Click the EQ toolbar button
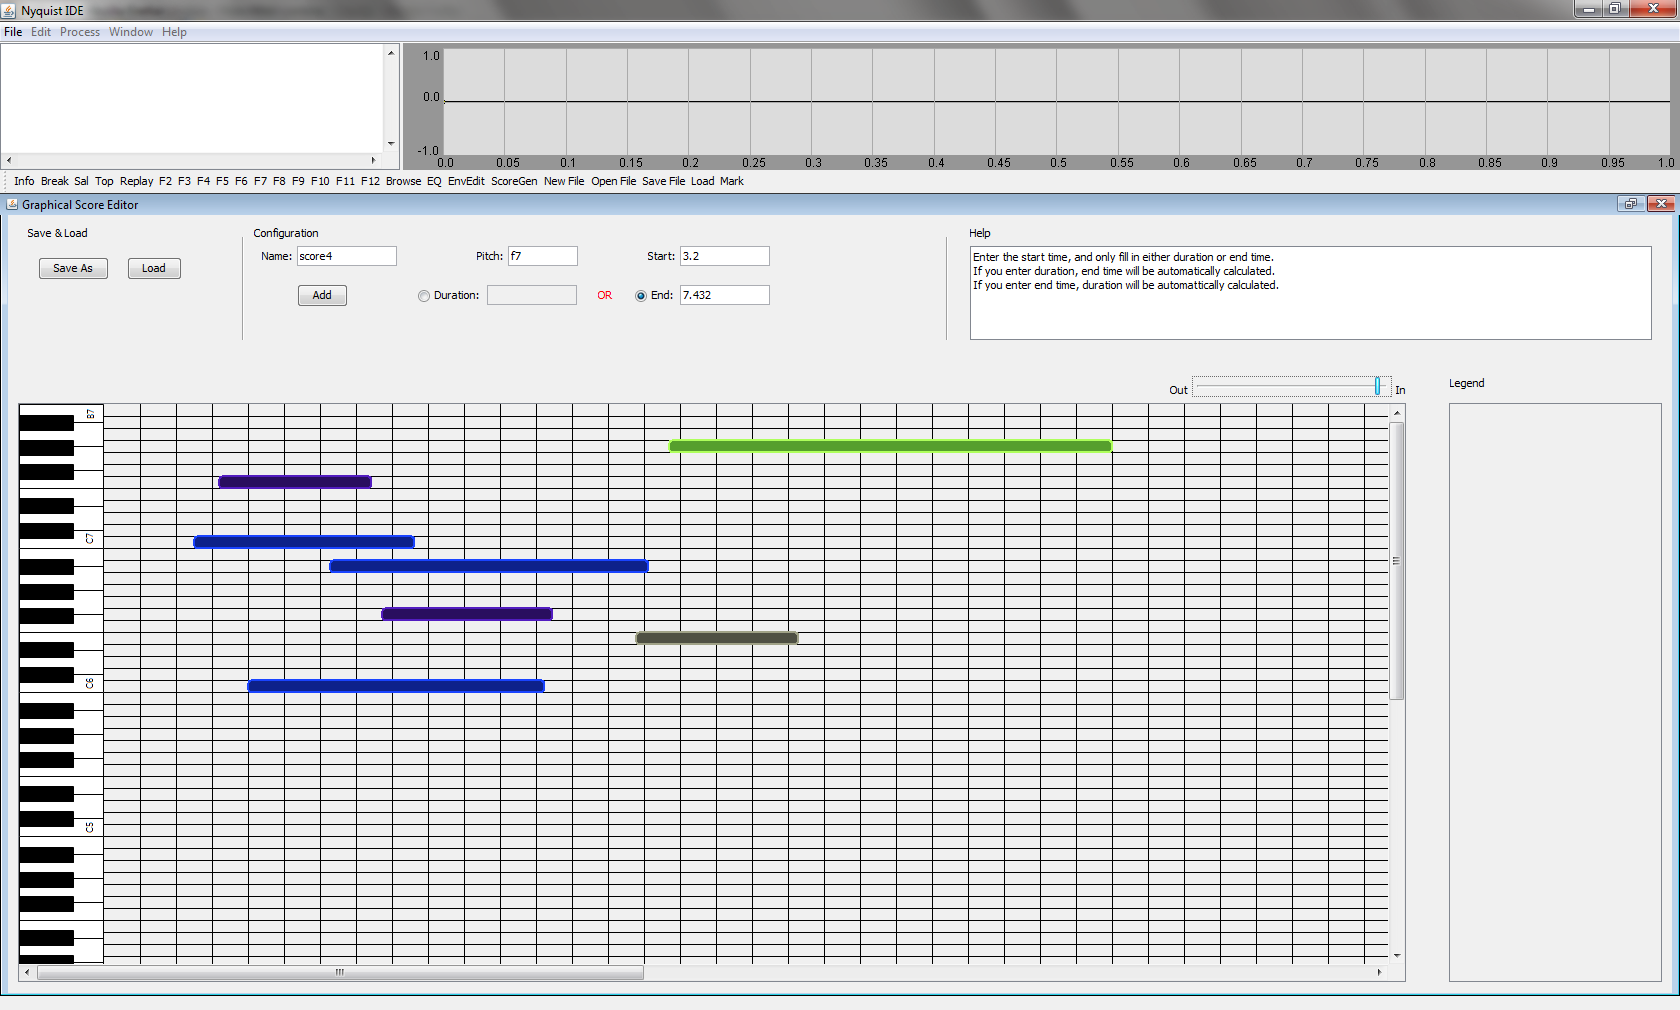 tap(434, 181)
